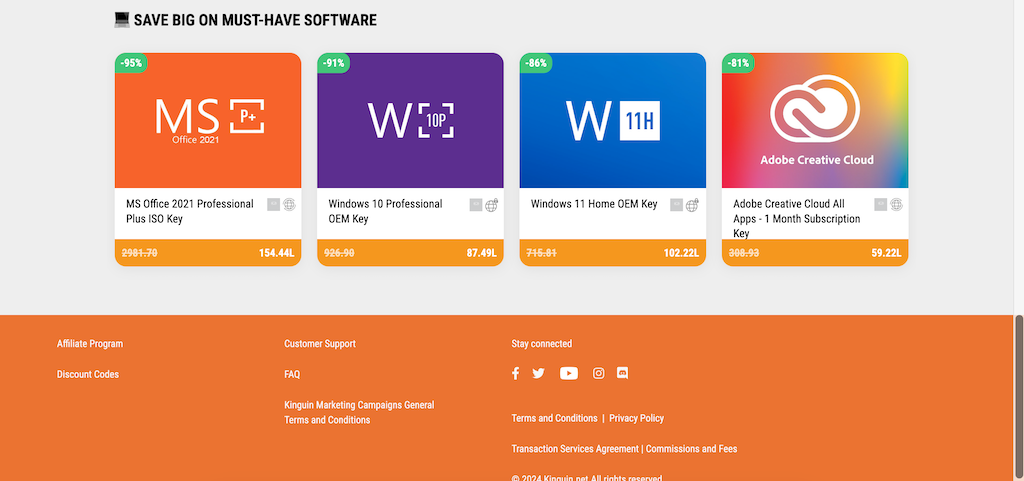
Task: Open the Commissions and Fees link
Action: (x=692, y=448)
